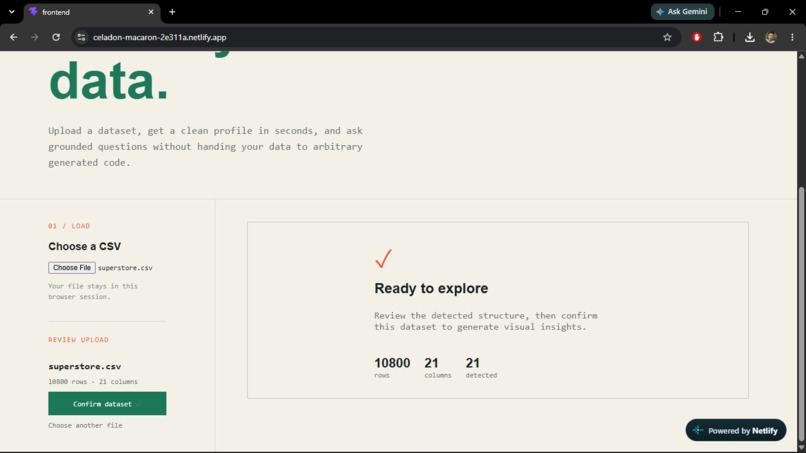Select the Ready to explore heading
This screenshot has width=806, height=453.
coord(431,288)
